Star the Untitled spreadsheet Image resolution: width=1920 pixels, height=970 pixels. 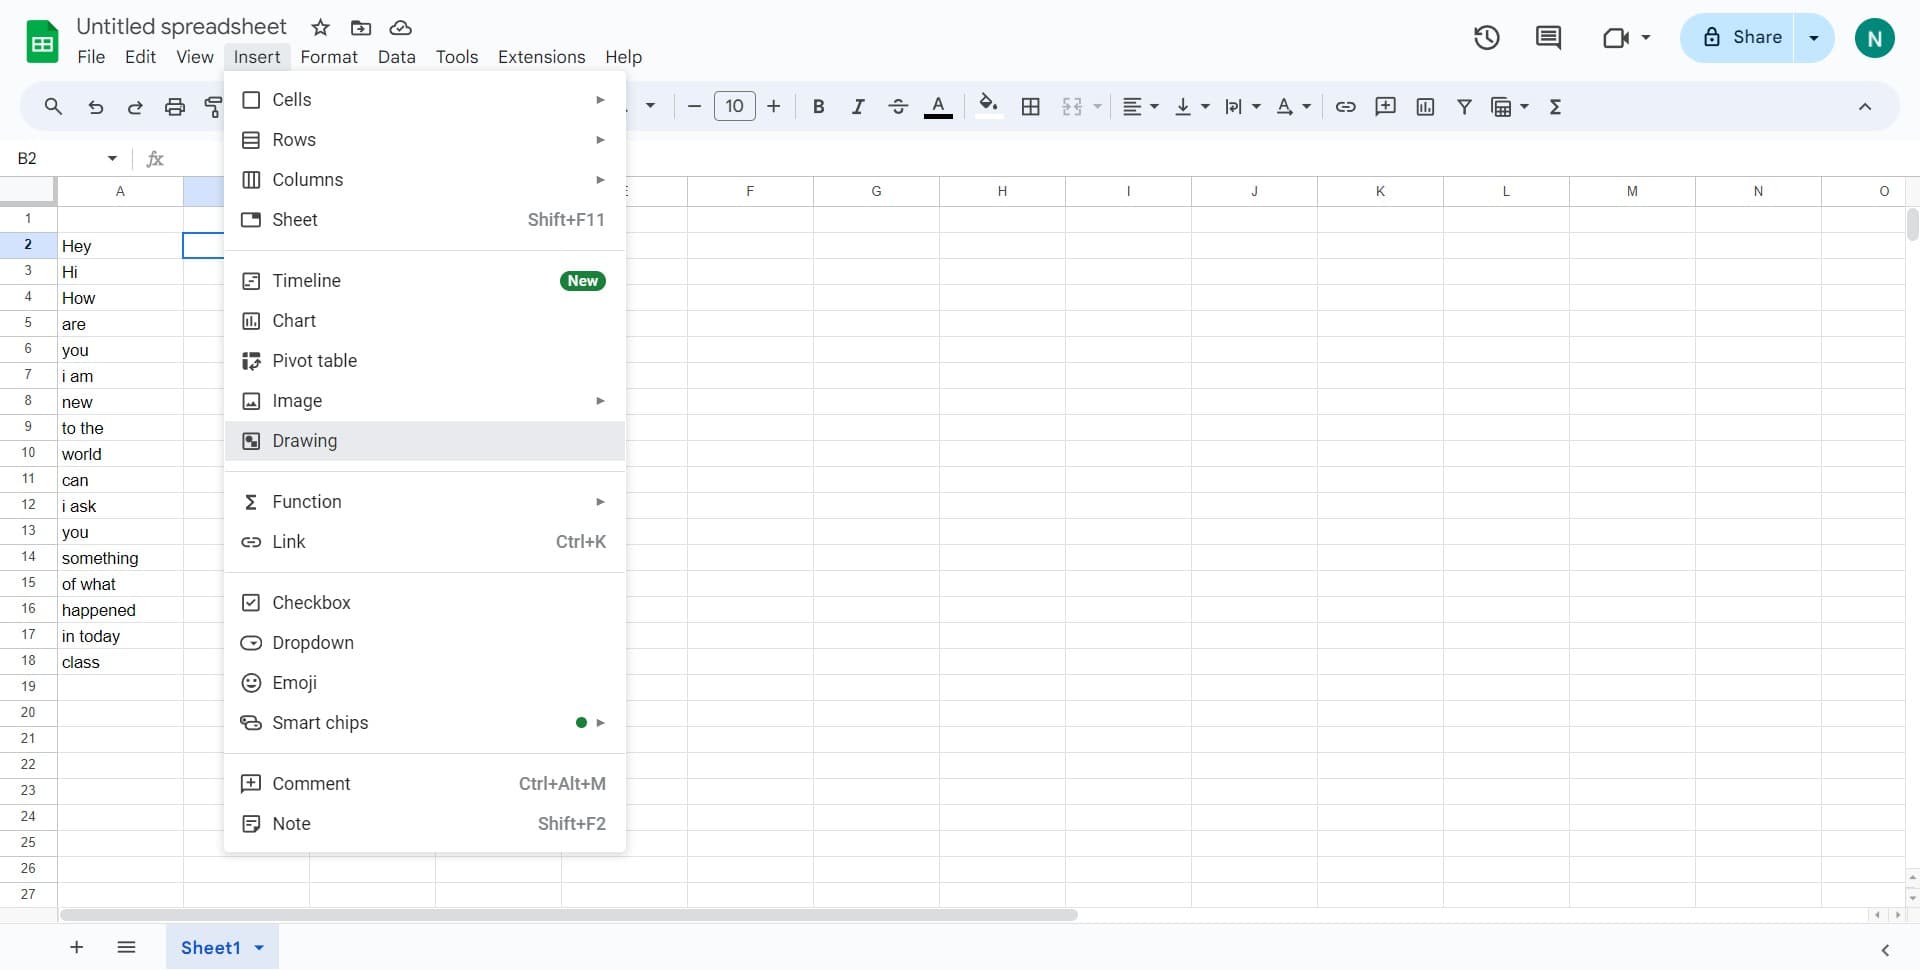(320, 27)
